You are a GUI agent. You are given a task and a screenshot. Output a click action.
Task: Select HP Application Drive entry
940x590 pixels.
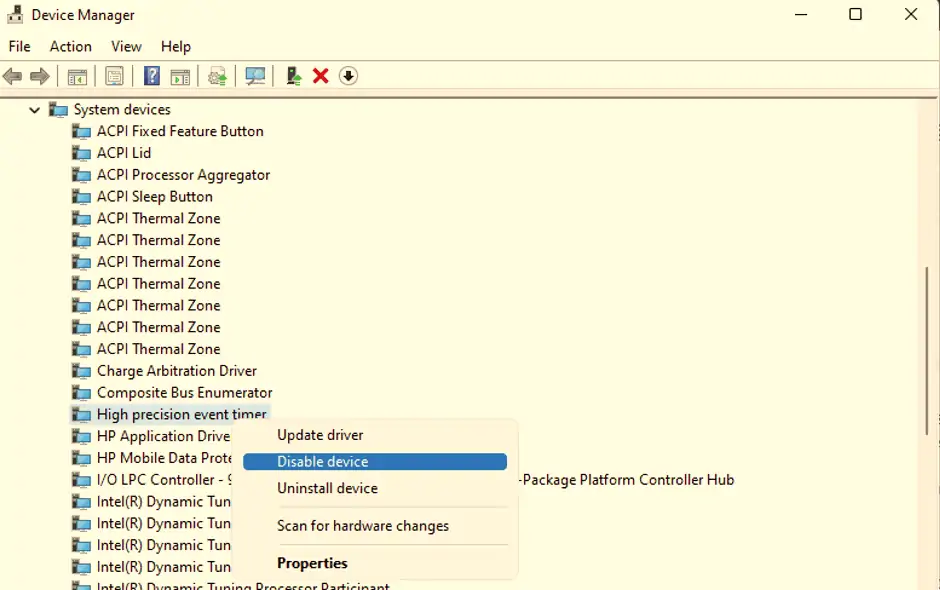tap(163, 437)
